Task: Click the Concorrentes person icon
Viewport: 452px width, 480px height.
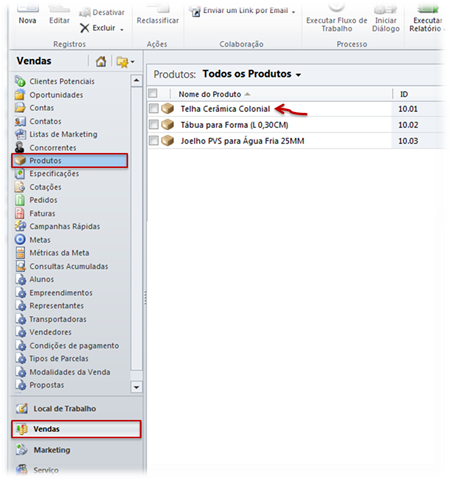Action: click(20, 147)
